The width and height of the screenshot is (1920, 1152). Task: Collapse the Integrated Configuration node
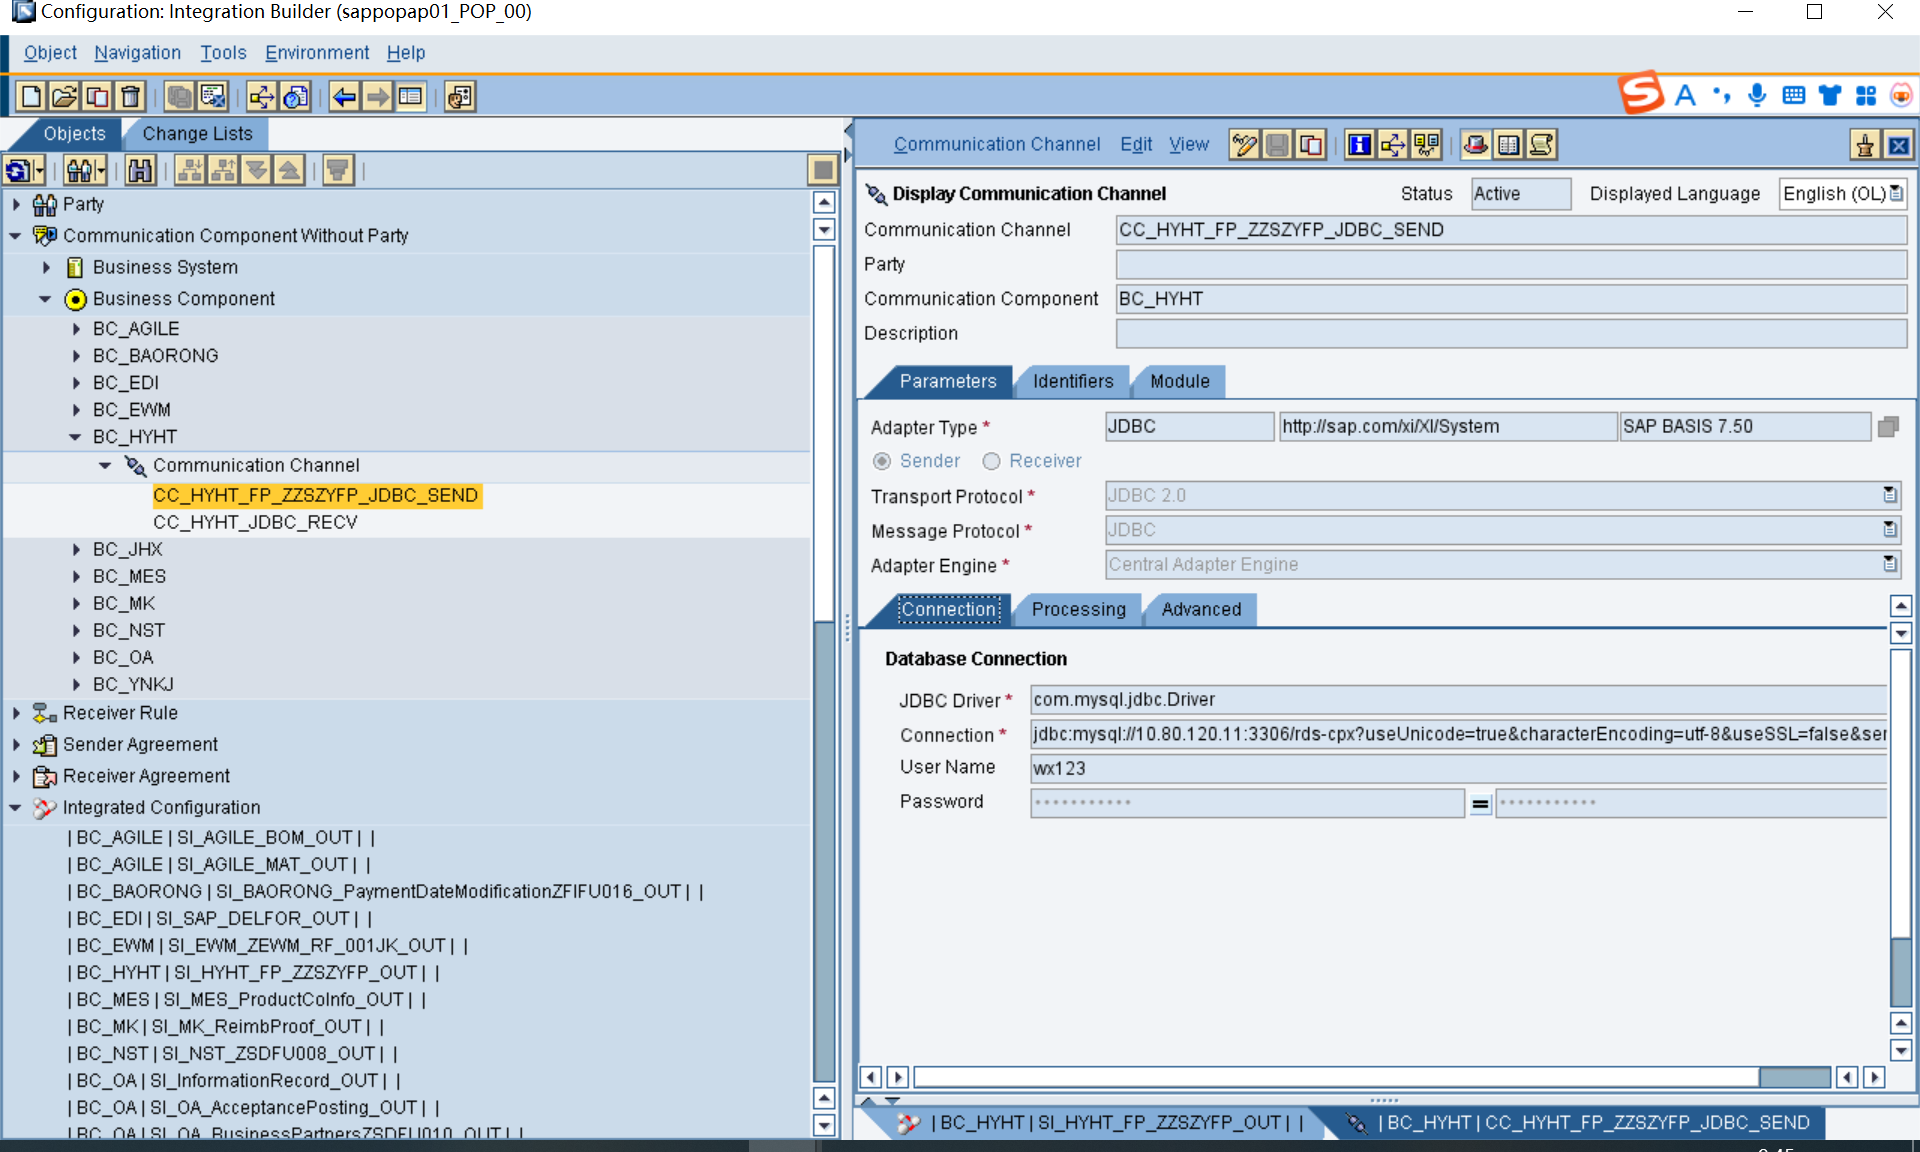click(16, 808)
